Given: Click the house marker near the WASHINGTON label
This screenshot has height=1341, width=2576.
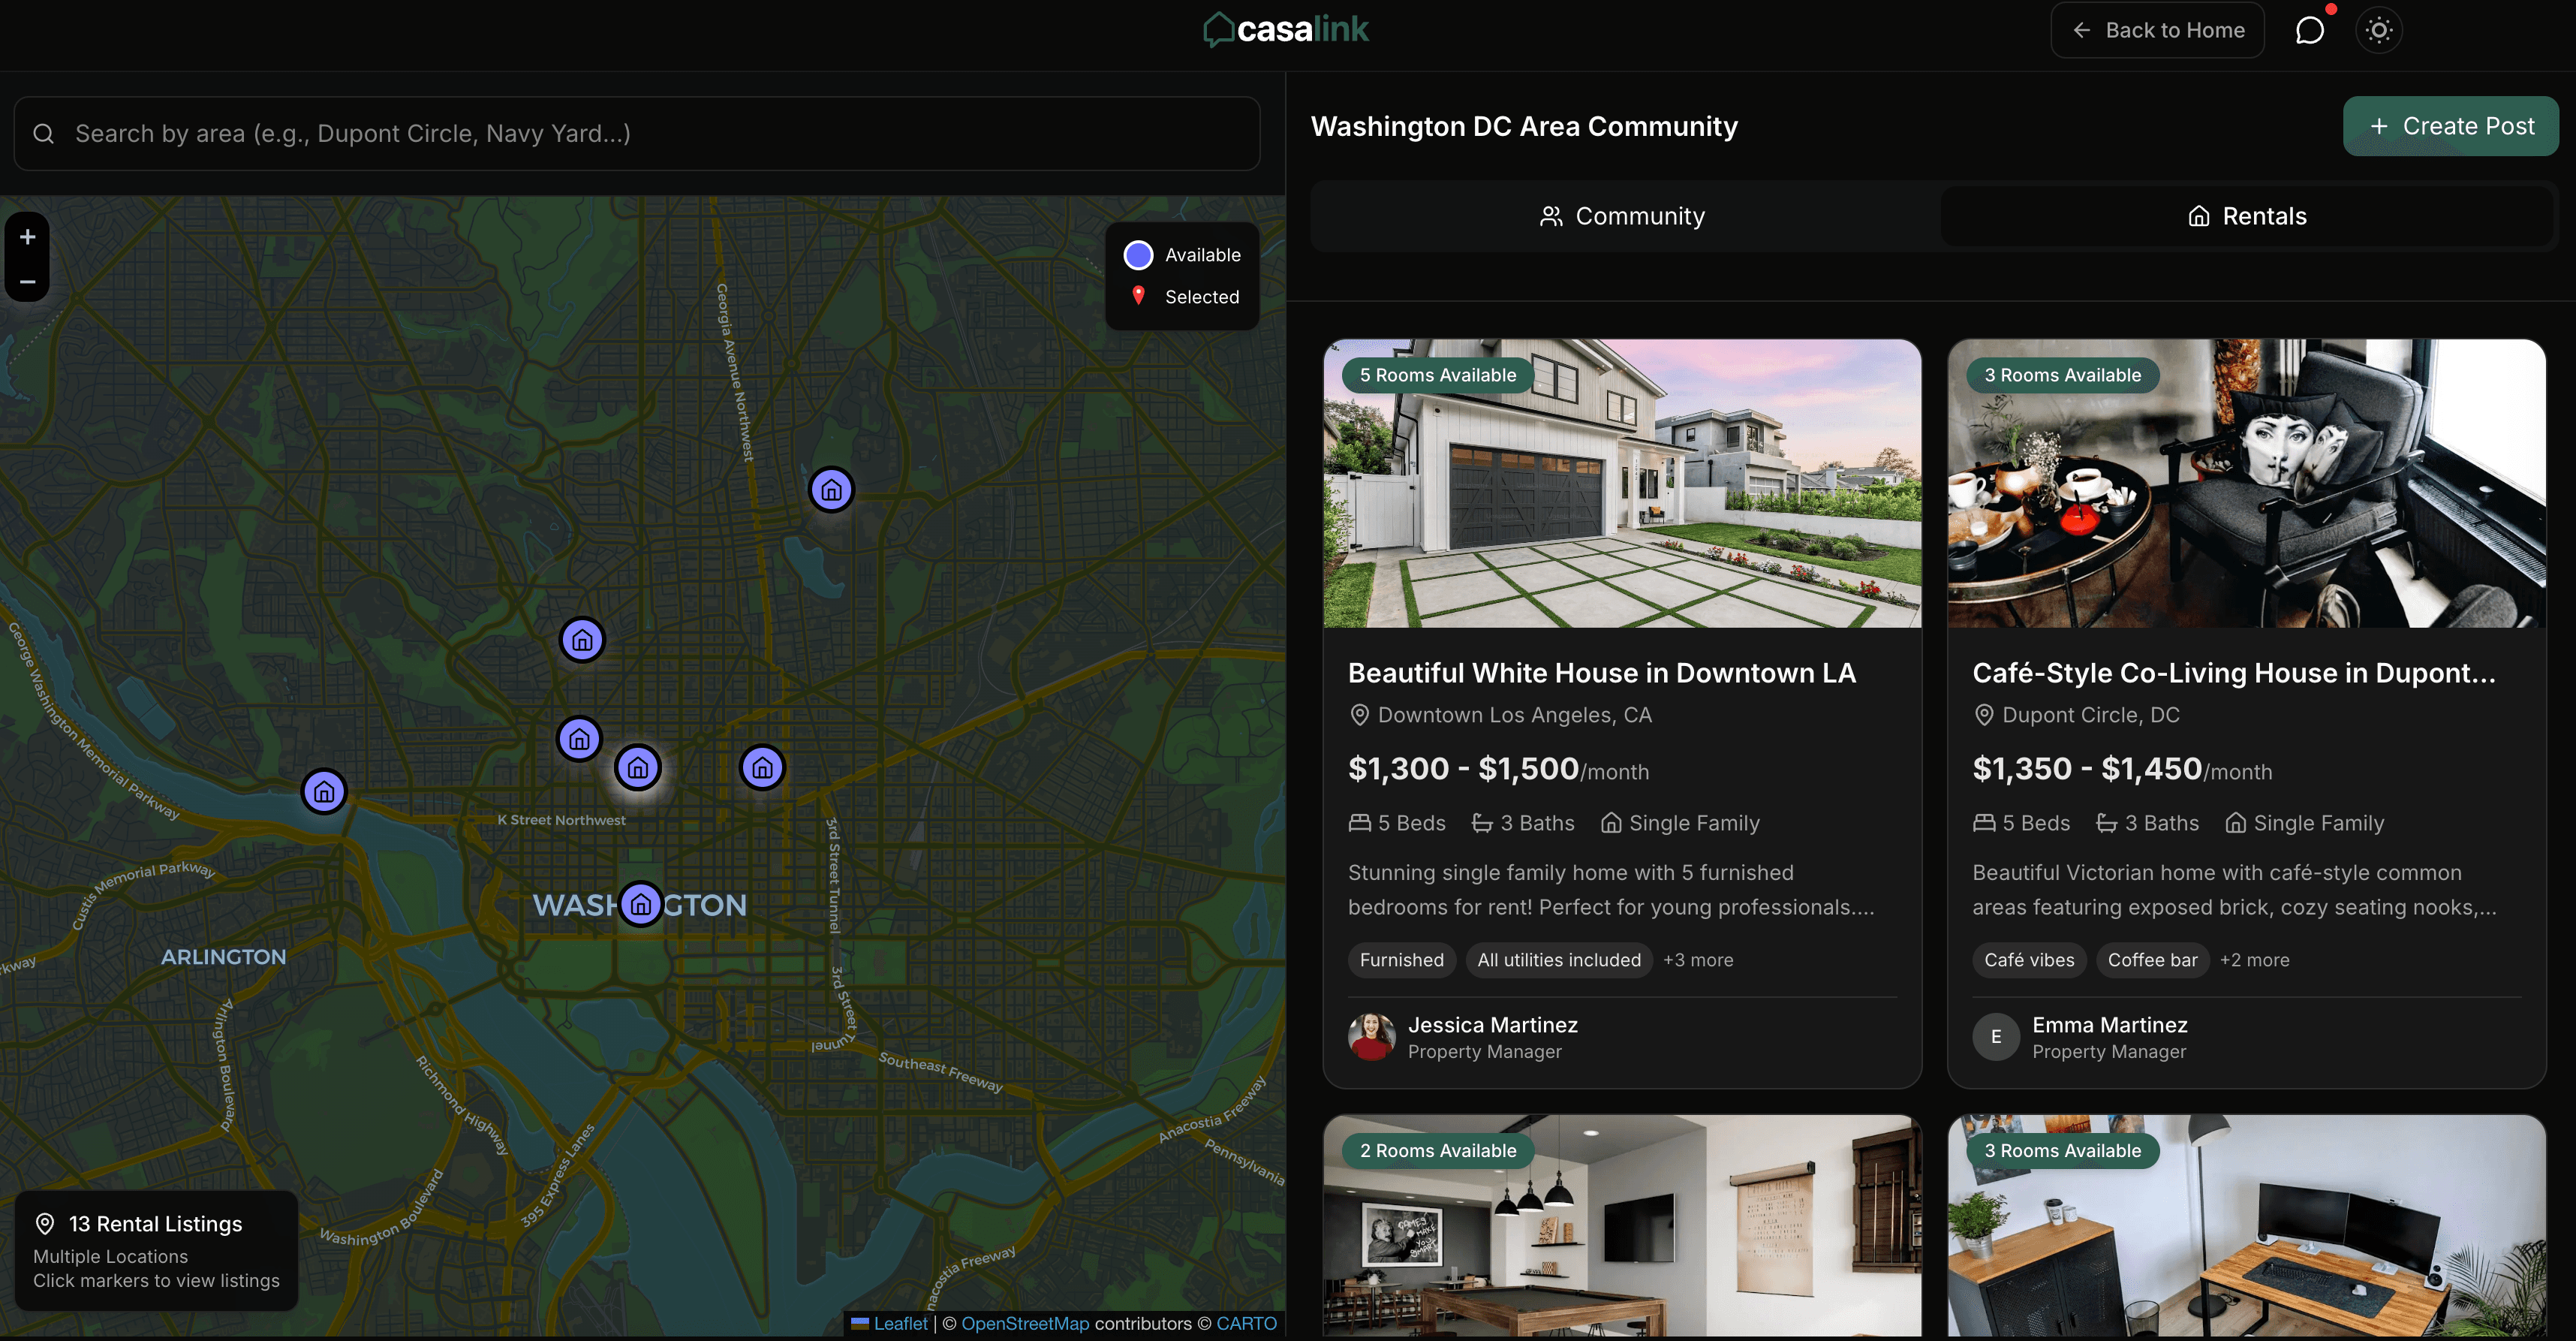Looking at the screenshot, I should coord(641,904).
